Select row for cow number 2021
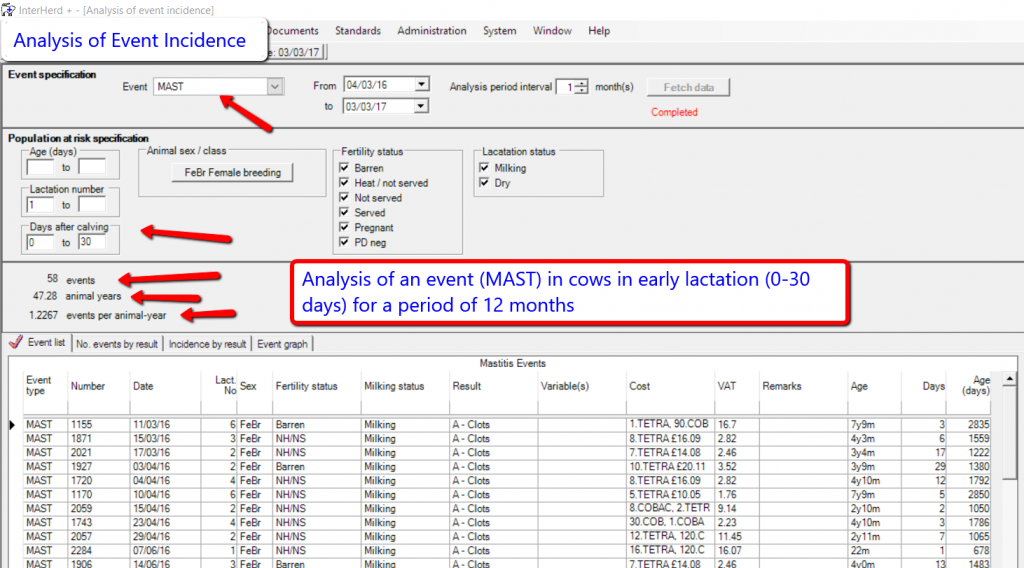This screenshot has height=568, width=1024. [x=507, y=452]
